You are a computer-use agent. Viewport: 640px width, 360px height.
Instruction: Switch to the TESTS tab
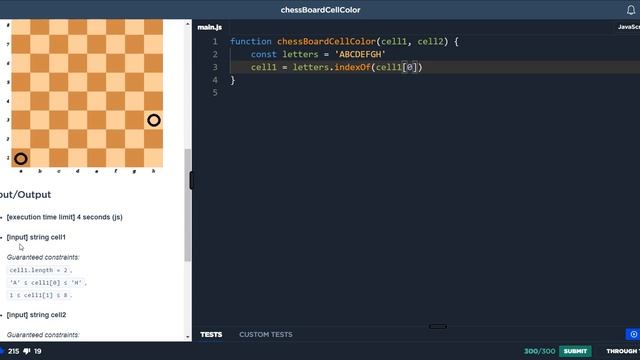tap(211, 334)
